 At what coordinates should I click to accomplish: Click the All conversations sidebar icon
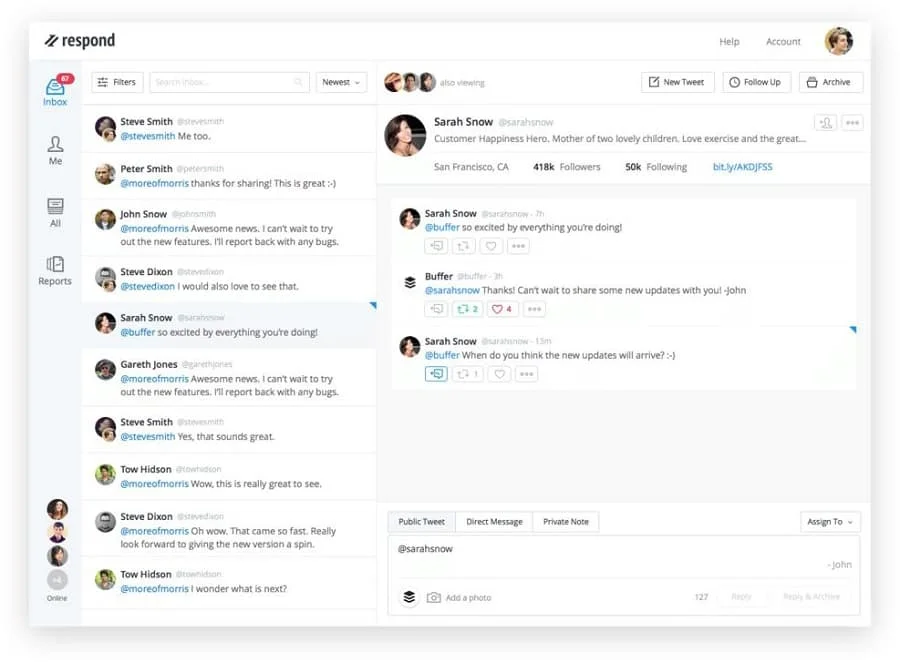click(x=55, y=211)
